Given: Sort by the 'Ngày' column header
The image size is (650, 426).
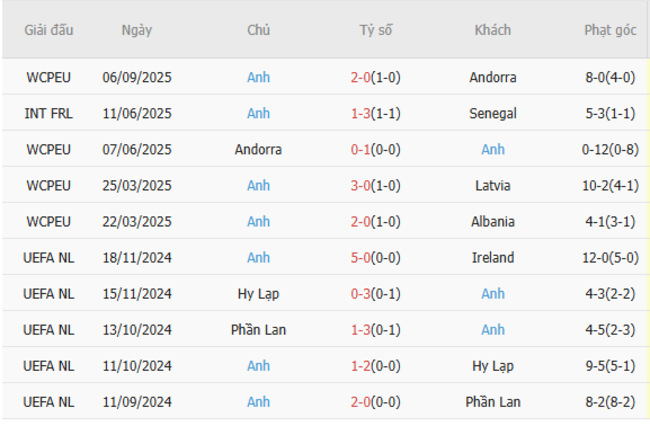Looking at the screenshot, I should [137, 30].
